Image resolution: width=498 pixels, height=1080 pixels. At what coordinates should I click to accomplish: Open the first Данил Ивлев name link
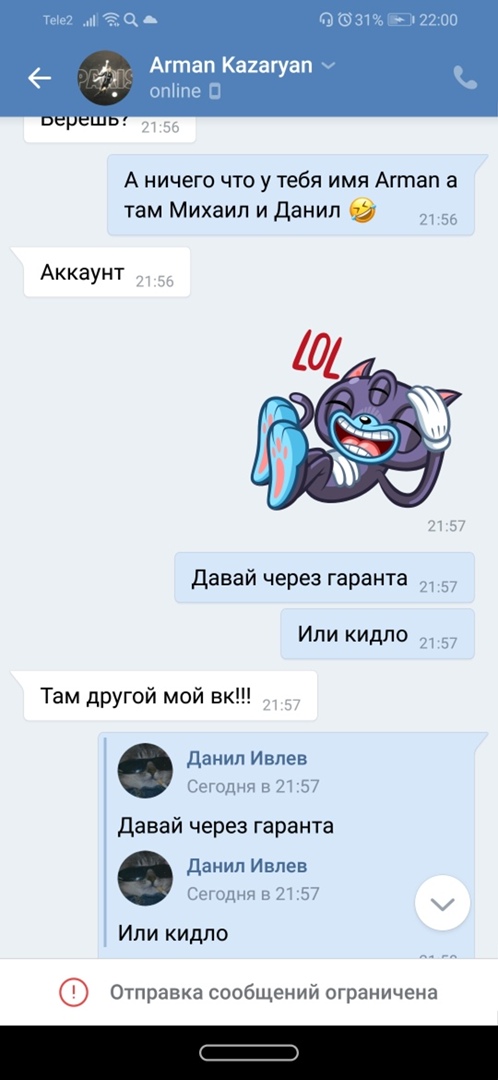[247, 758]
